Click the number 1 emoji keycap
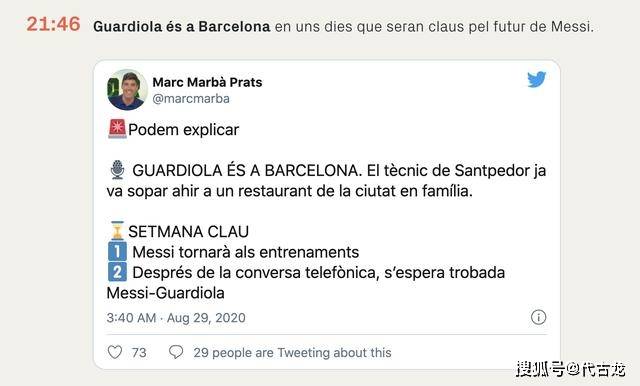The height and width of the screenshot is (386, 640). click(x=117, y=251)
